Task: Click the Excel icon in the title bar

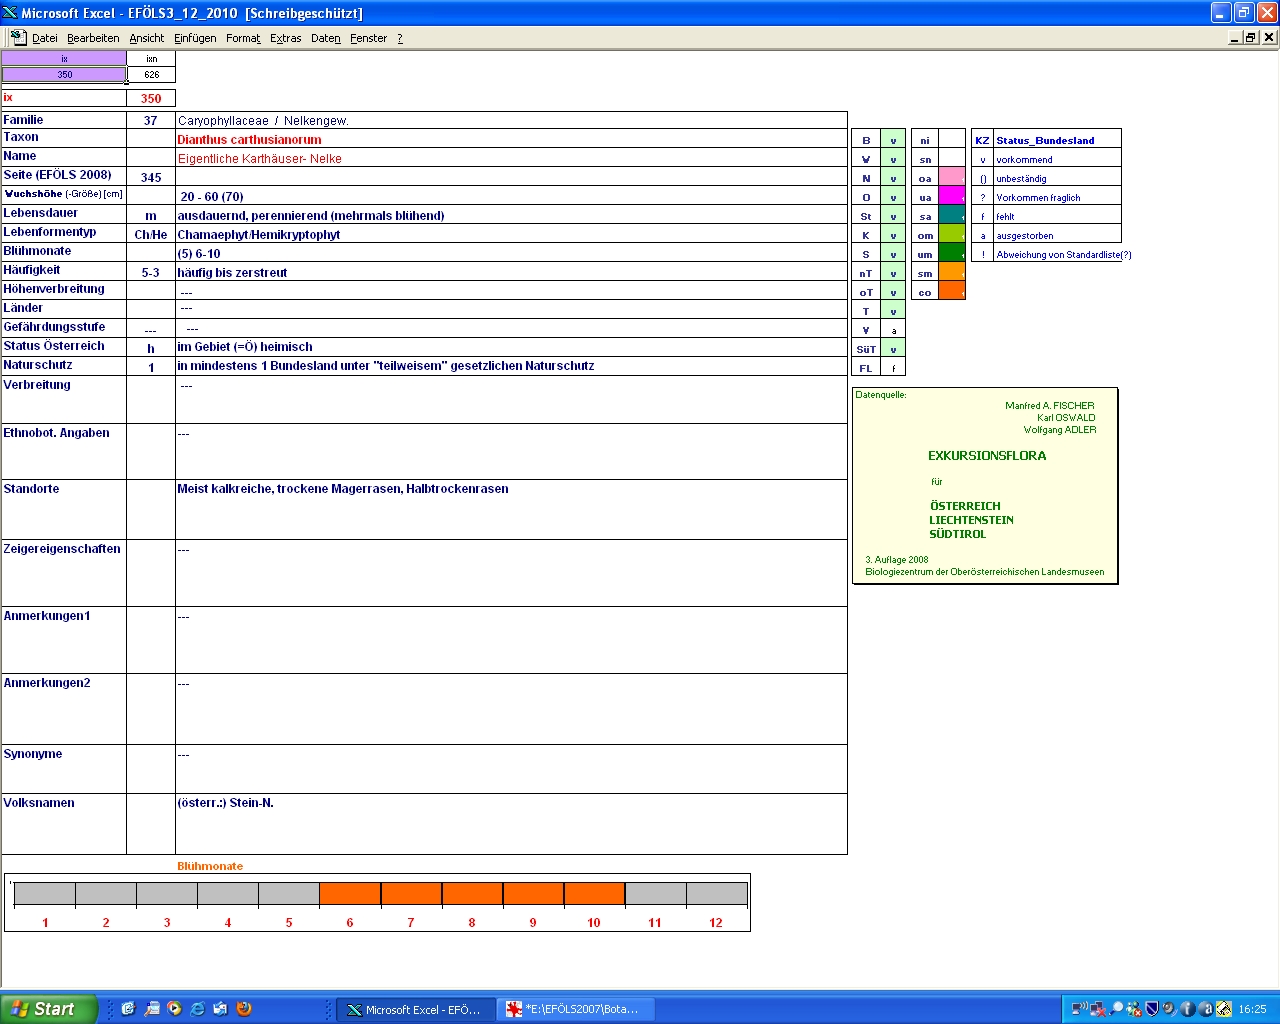Action: click(10, 13)
